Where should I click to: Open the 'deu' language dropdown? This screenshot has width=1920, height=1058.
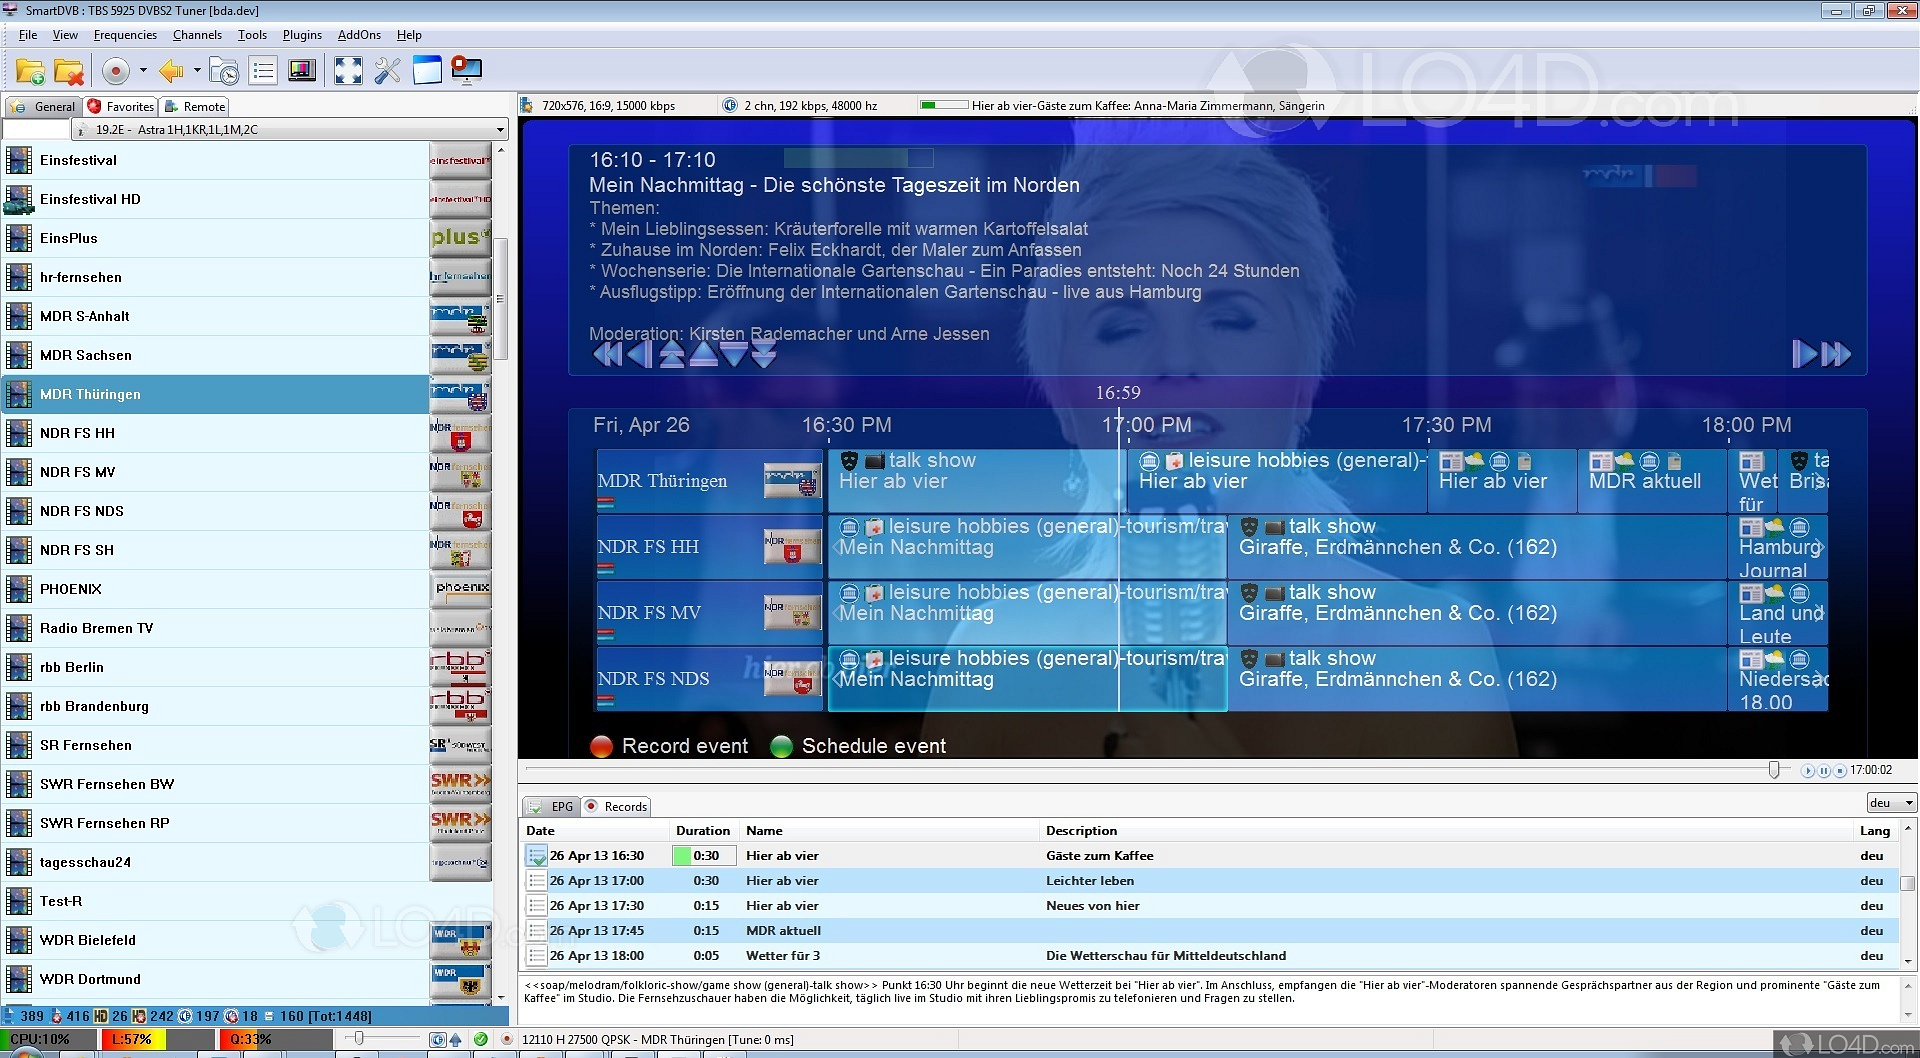(x=1890, y=802)
